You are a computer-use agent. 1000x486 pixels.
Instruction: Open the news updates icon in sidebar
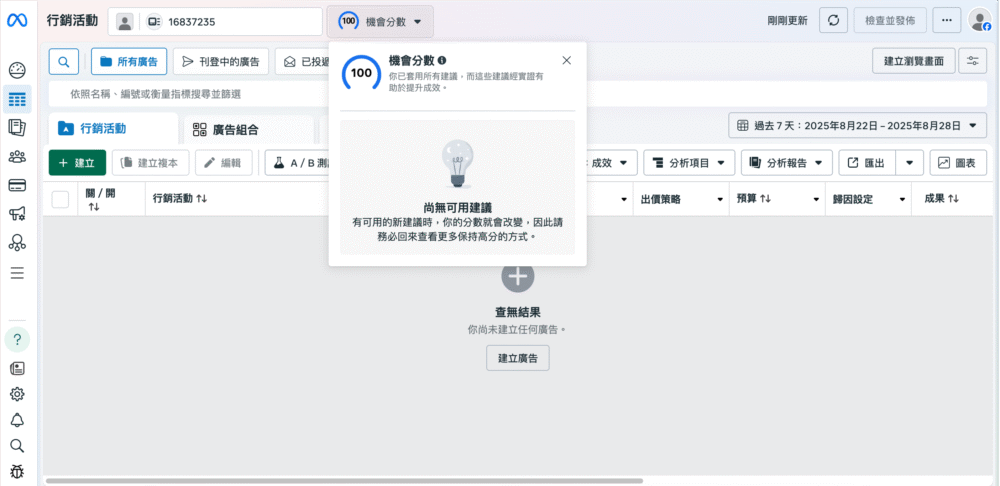click(17, 368)
